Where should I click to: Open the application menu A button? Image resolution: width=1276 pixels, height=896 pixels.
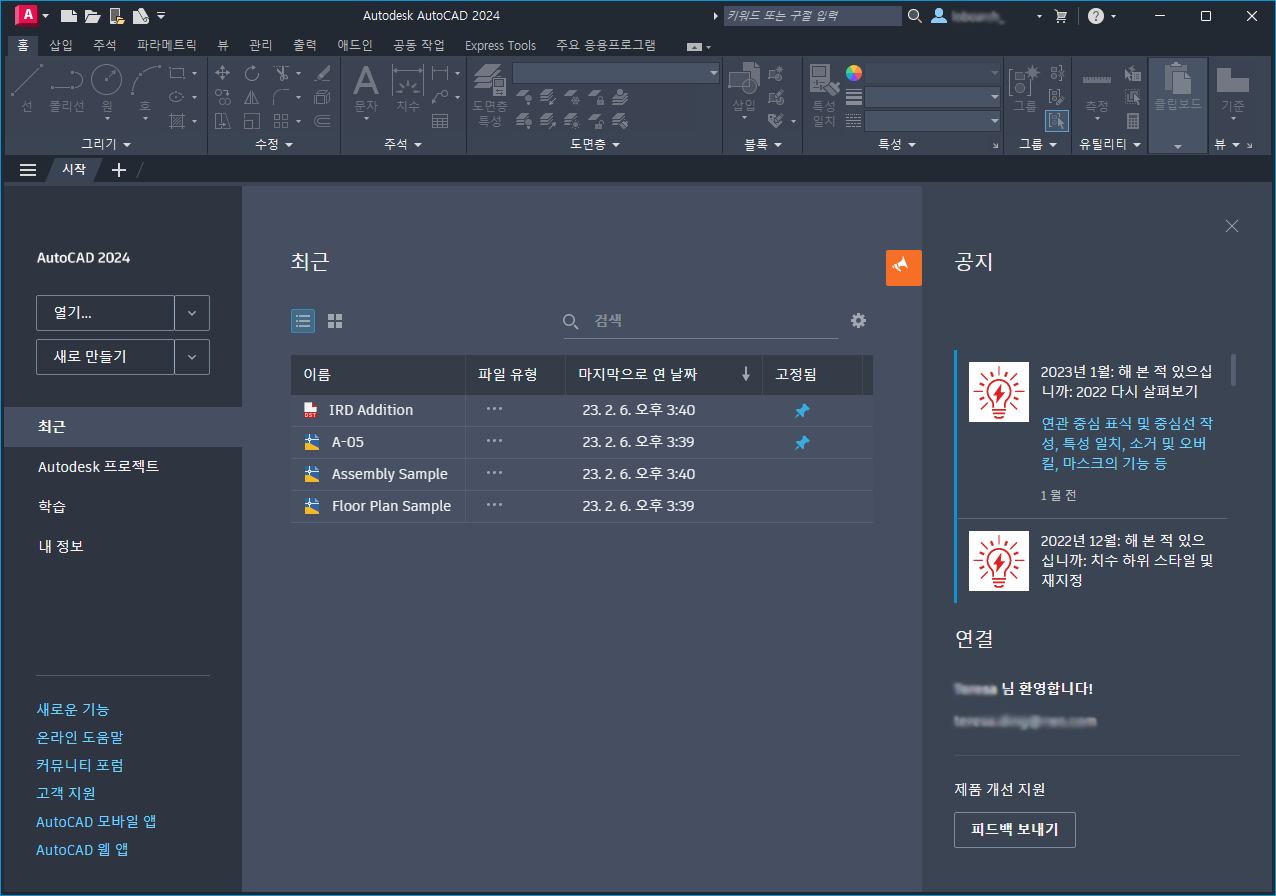click(27, 15)
